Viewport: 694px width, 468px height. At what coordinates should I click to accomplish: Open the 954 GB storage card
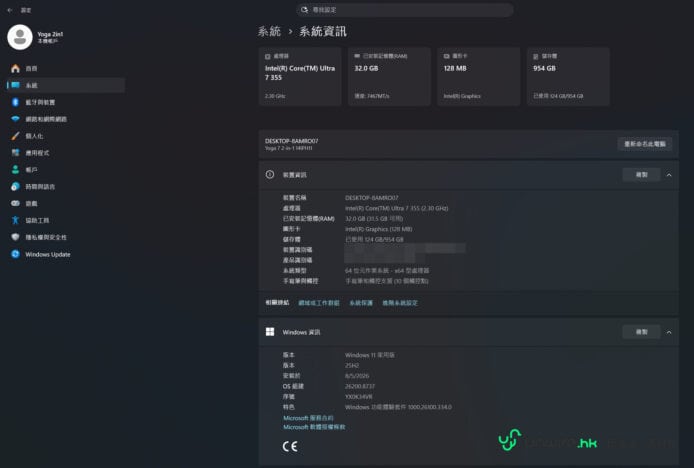(x=568, y=77)
